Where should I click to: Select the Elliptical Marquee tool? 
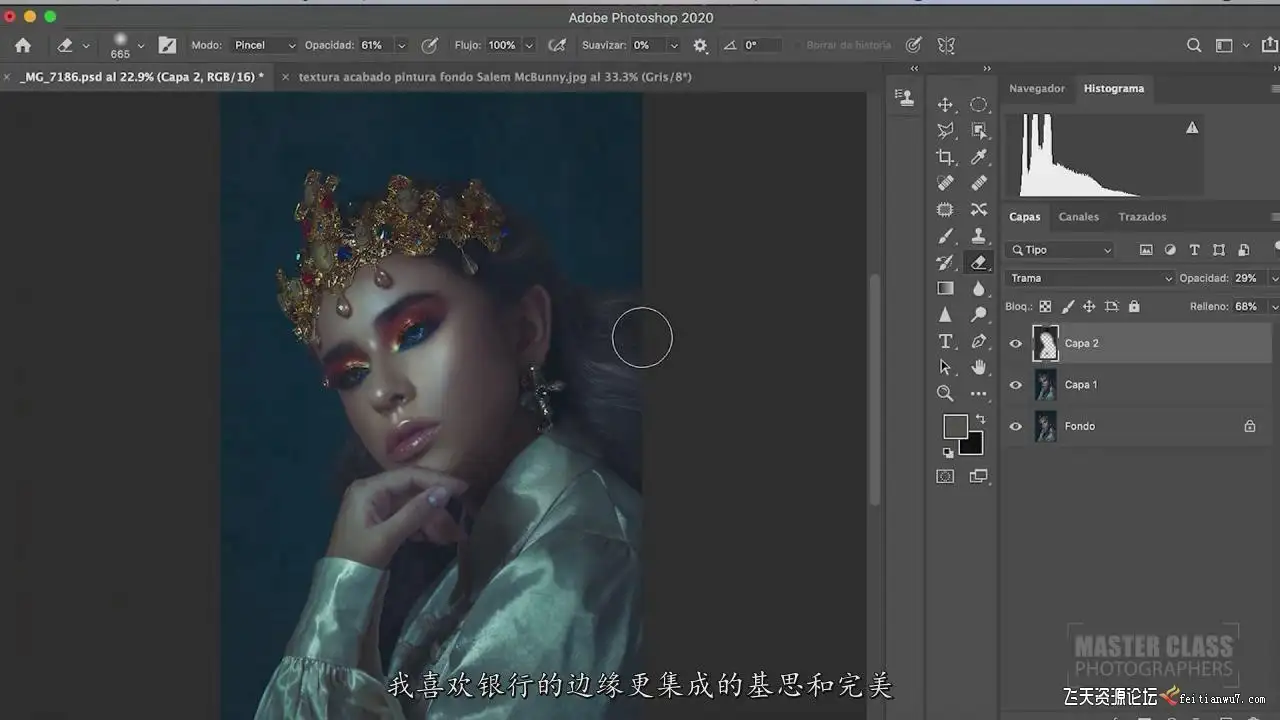tap(979, 105)
